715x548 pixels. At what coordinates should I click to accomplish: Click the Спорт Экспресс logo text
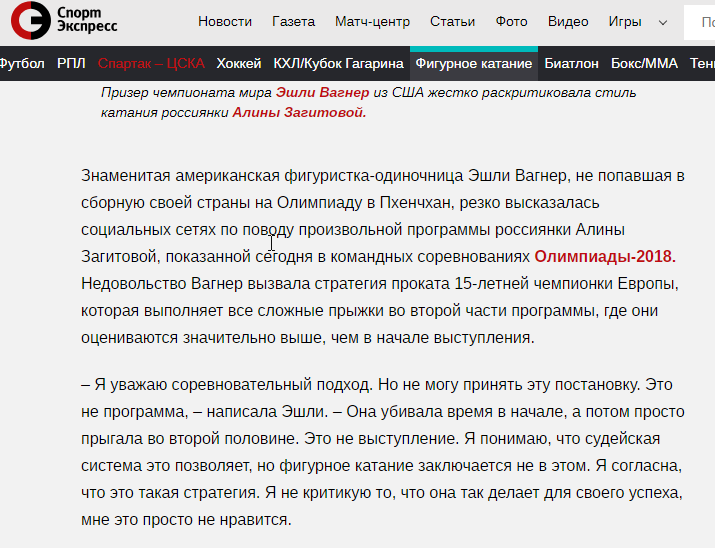[x=87, y=20]
